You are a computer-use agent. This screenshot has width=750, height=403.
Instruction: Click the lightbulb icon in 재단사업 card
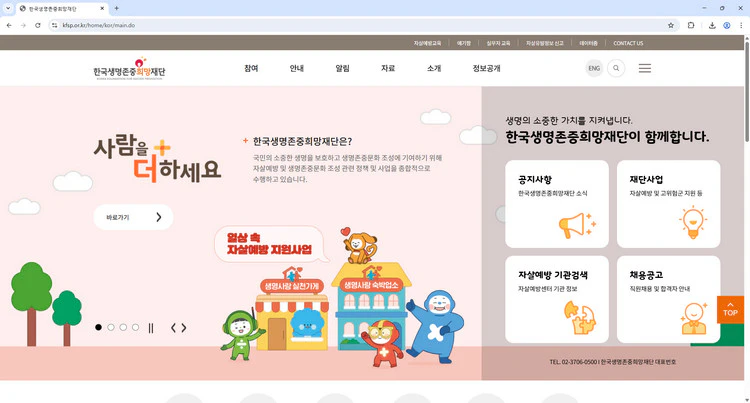[x=693, y=223]
